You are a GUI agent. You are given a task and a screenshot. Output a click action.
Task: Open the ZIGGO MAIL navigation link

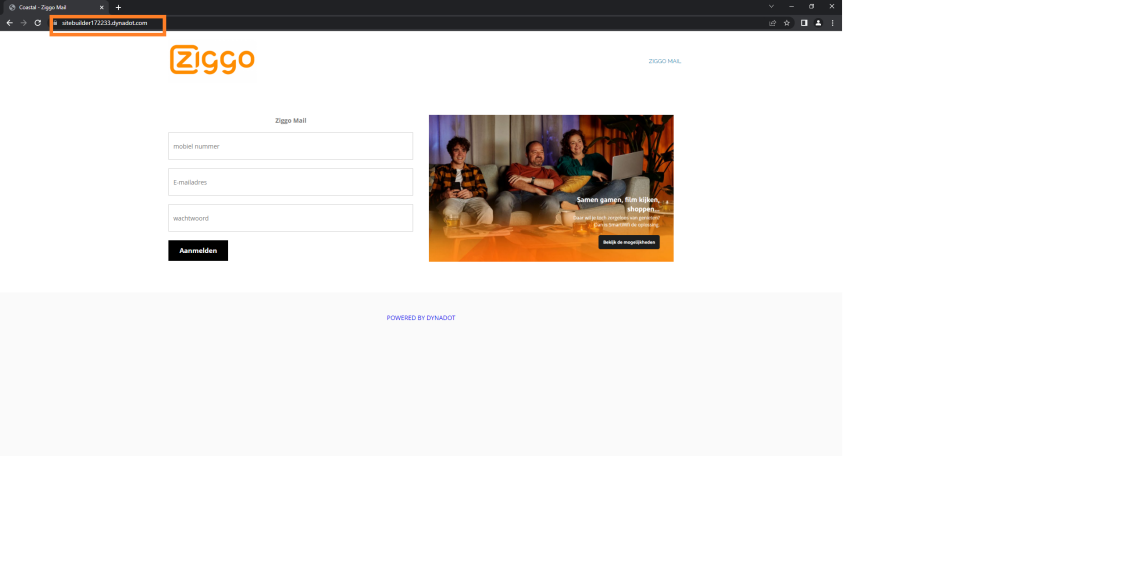[664, 61]
